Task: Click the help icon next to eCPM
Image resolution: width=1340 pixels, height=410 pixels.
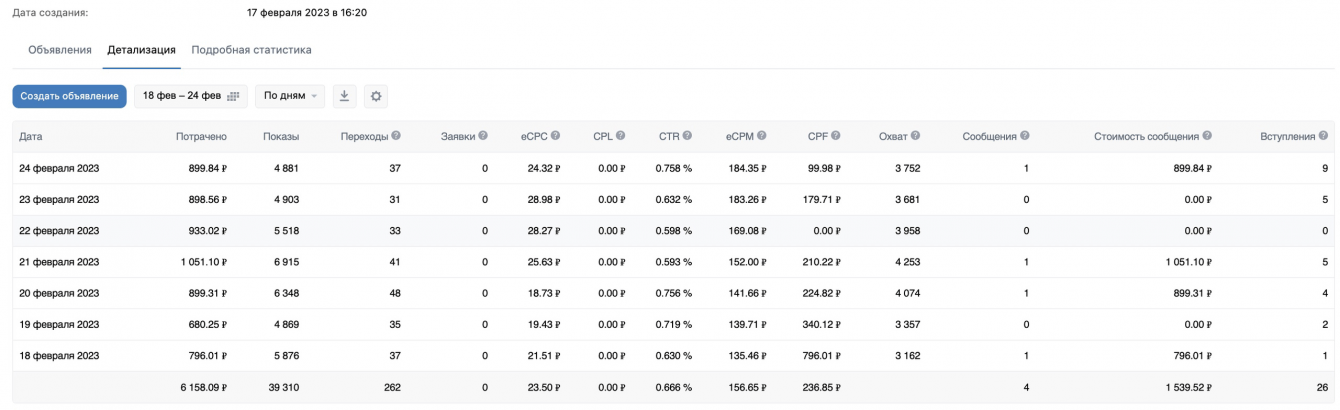Action: [762, 136]
